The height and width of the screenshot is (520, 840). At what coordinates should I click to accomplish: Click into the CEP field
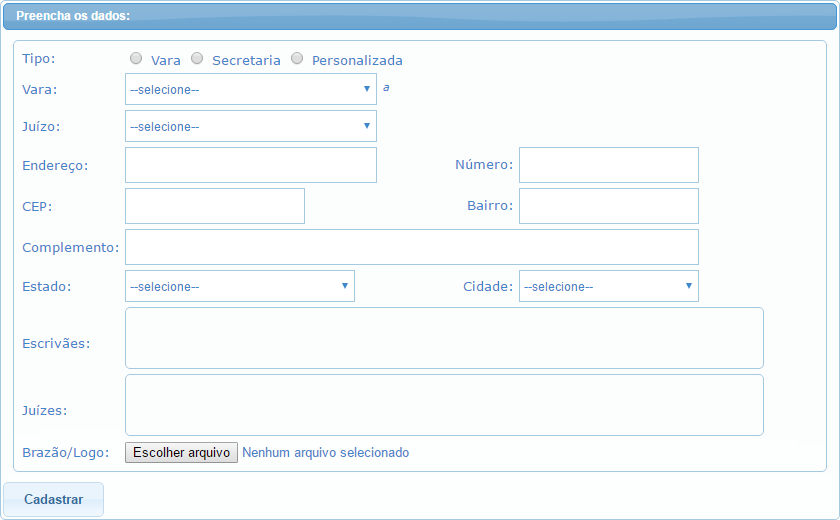(214, 206)
